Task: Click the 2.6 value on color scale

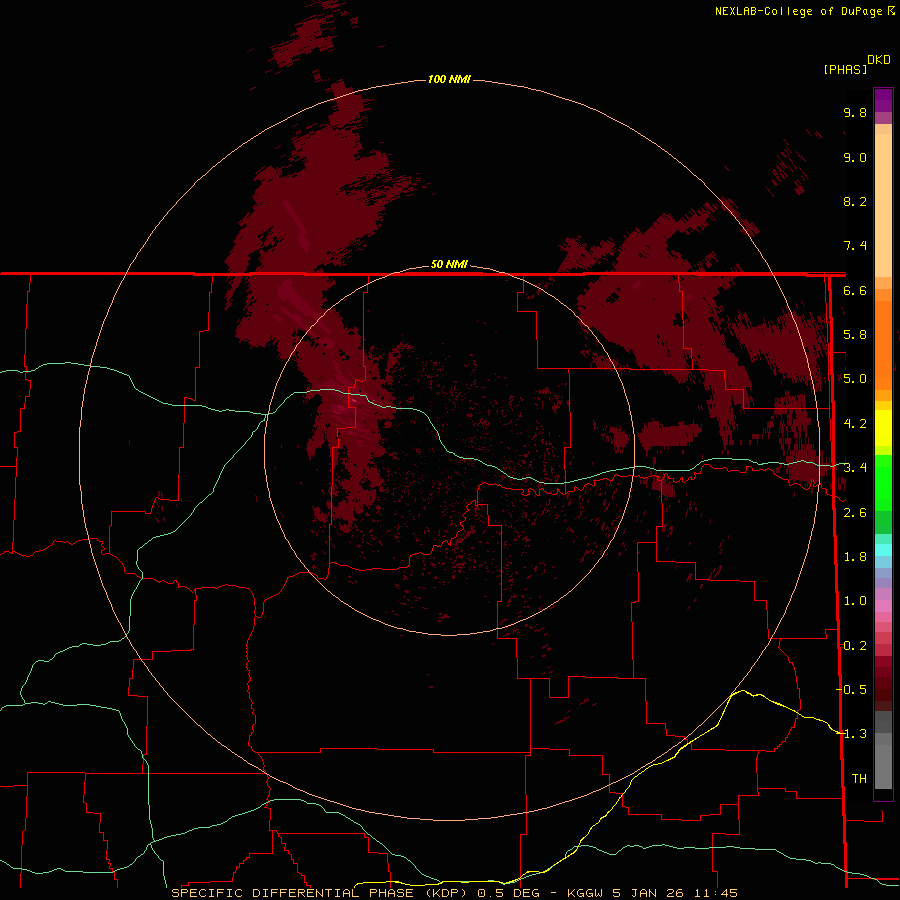Action: click(855, 513)
